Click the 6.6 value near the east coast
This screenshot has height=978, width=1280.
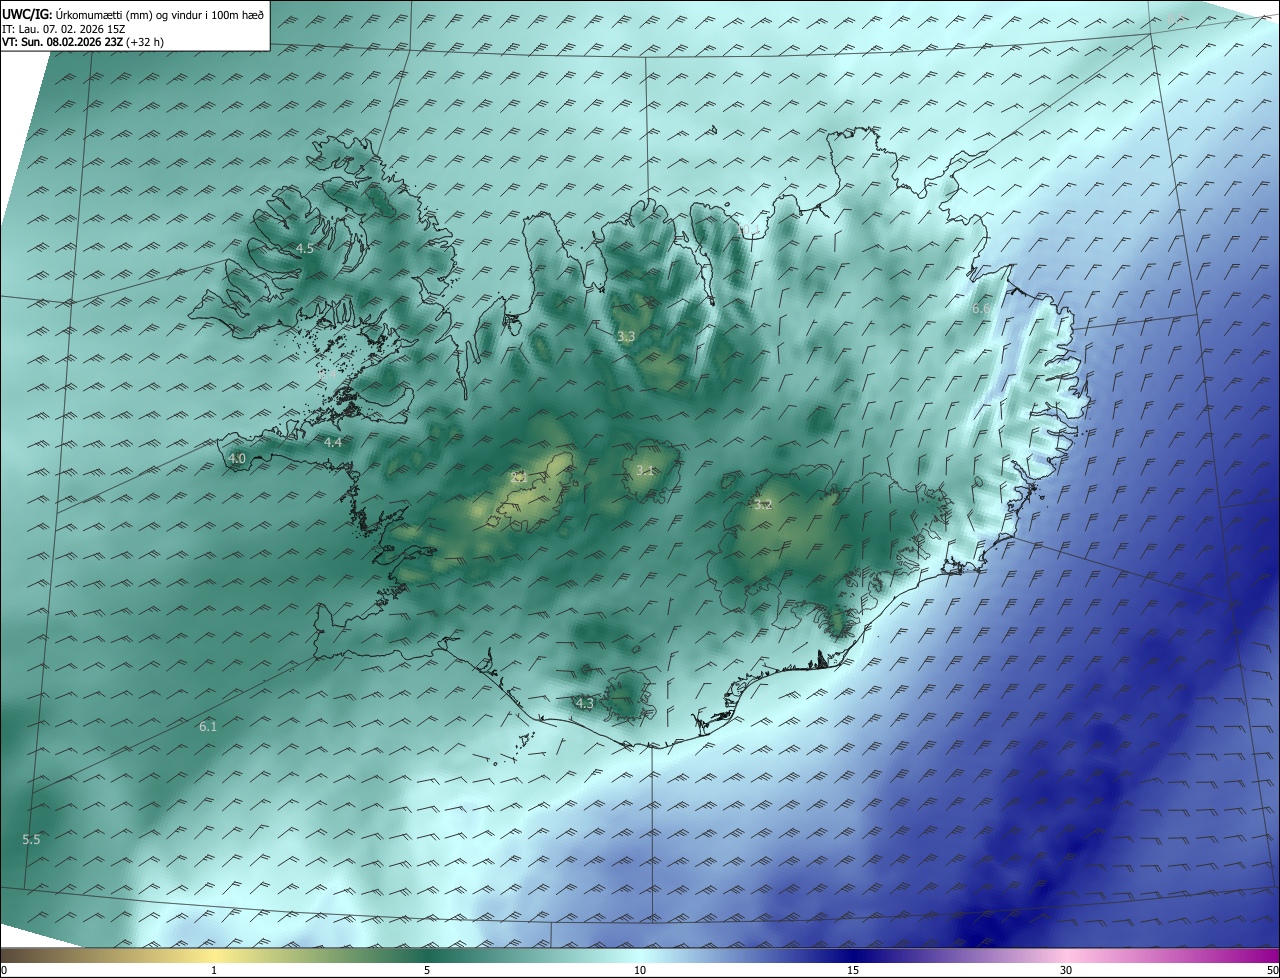coord(981,309)
